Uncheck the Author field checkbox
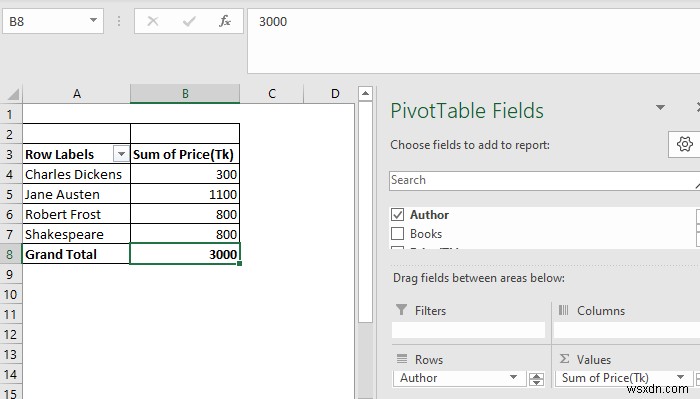700x399 pixels. (x=397, y=215)
